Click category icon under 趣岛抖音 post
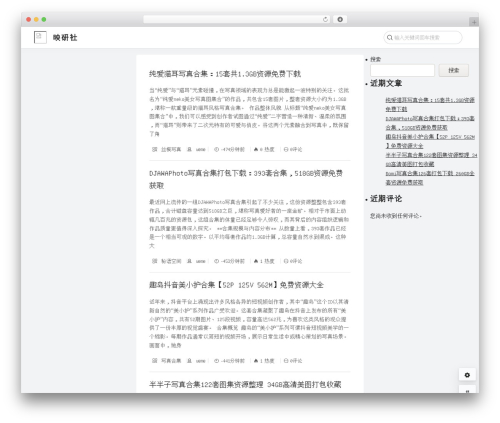 (154, 361)
